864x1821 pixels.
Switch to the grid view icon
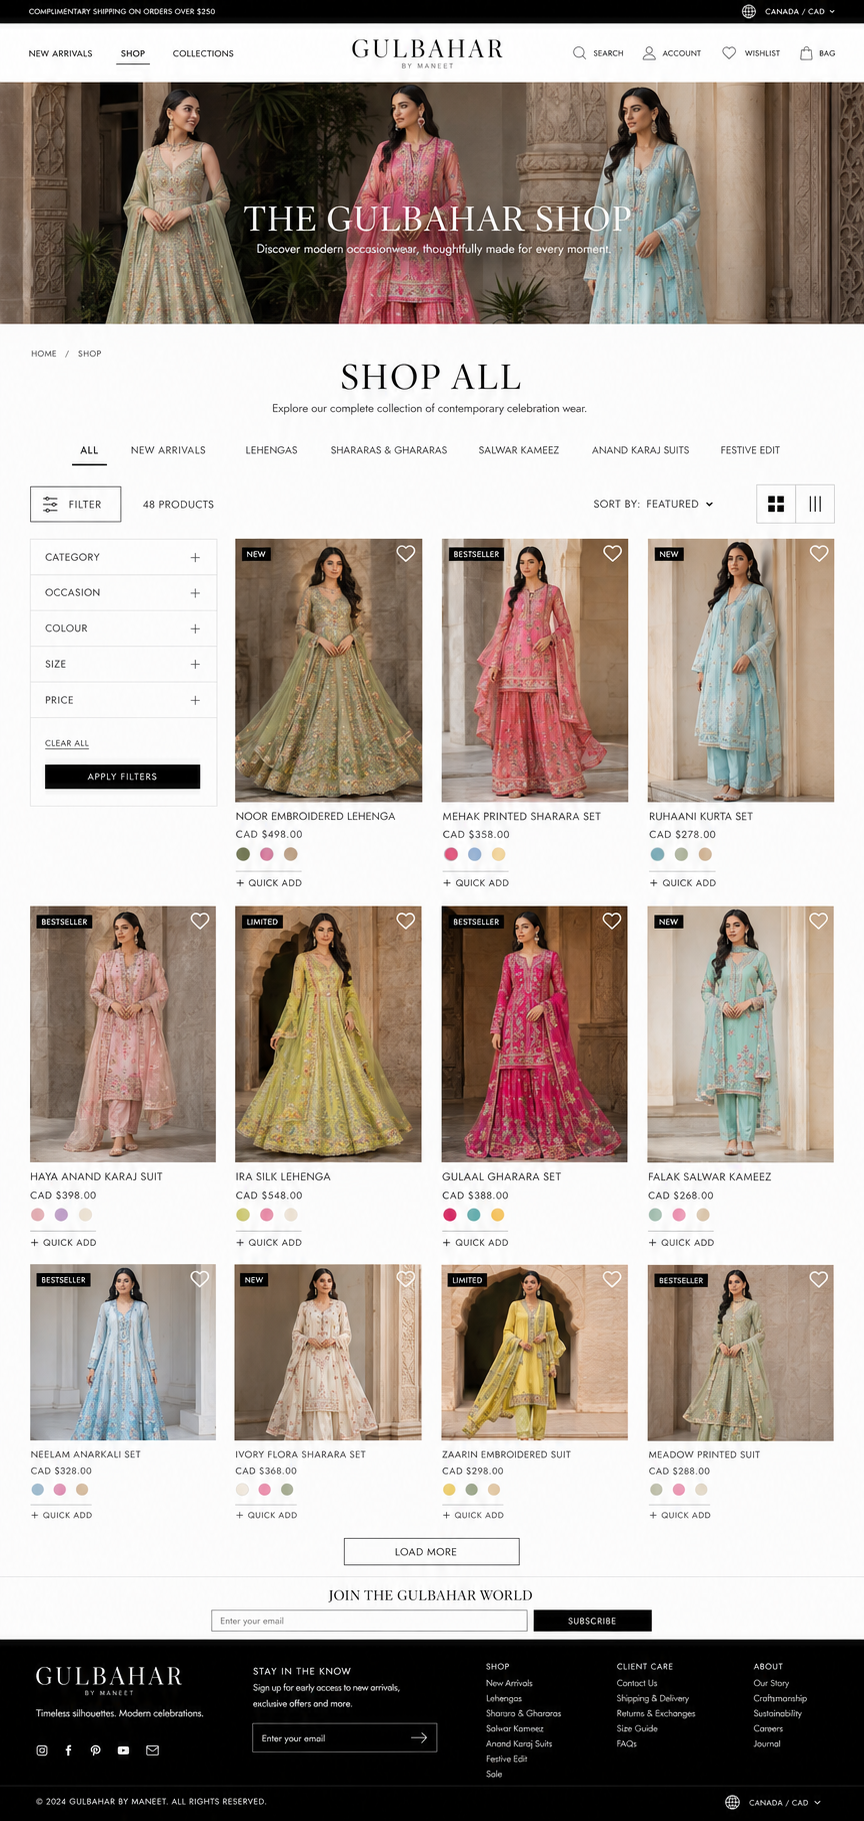tap(776, 504)
